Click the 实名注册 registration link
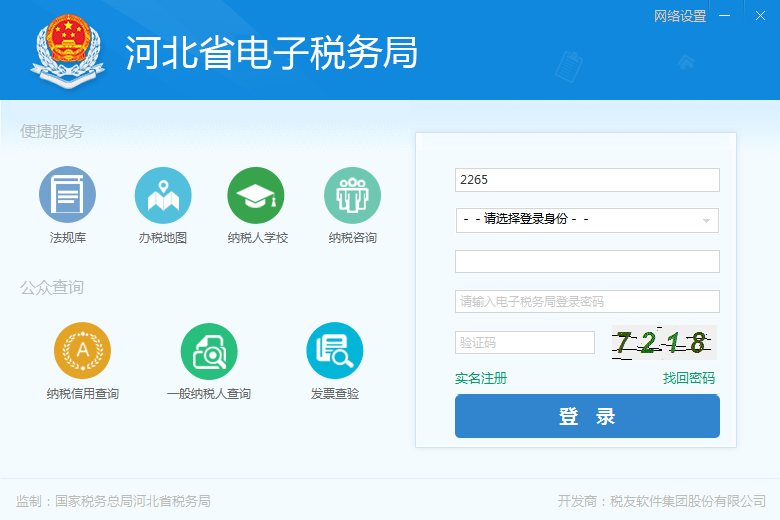 481,378
